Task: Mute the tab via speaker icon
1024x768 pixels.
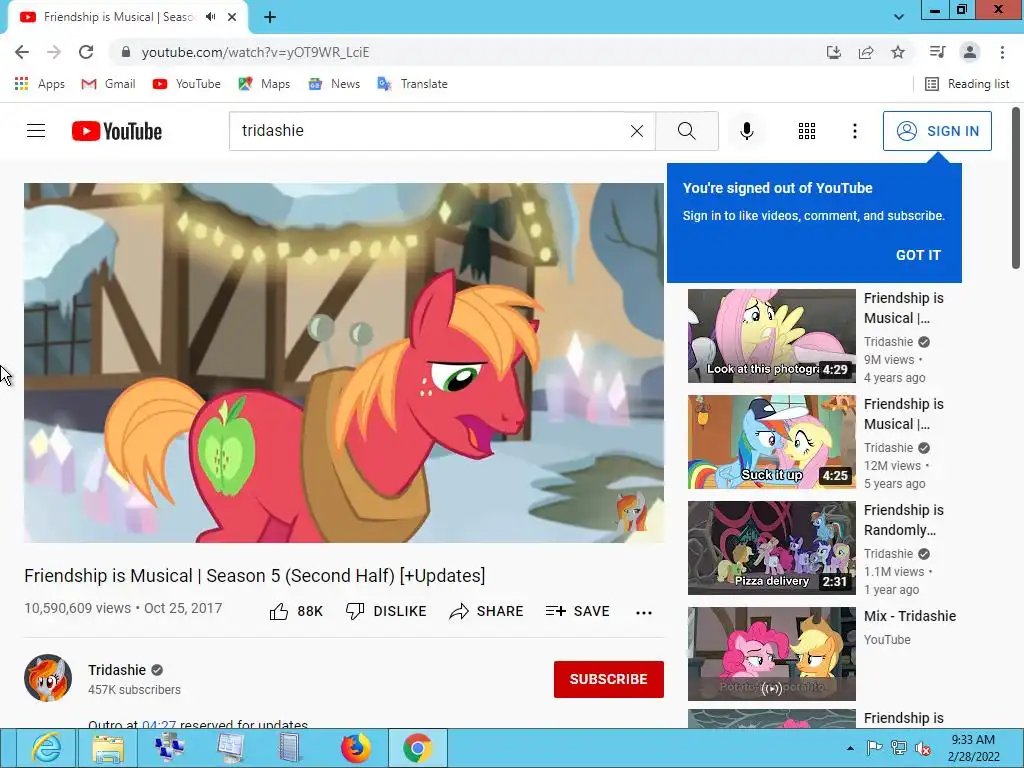Action: (x=210, y=17)
